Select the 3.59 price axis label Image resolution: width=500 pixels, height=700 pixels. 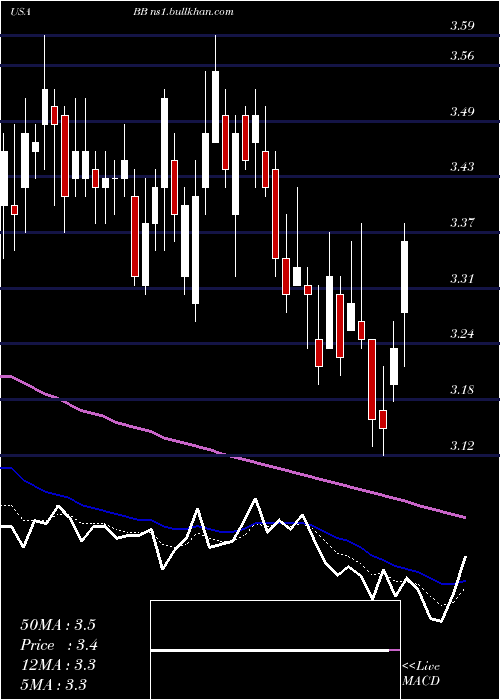click(462, 26)
